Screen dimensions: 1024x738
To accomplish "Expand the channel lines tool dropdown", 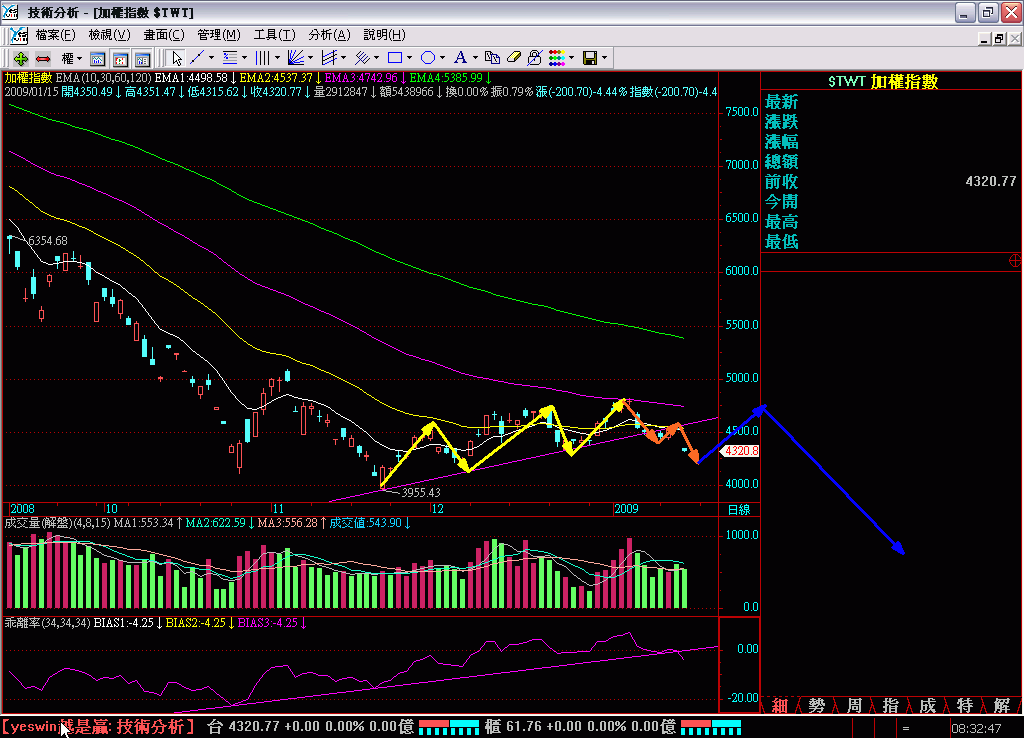I will click(344, 58).
